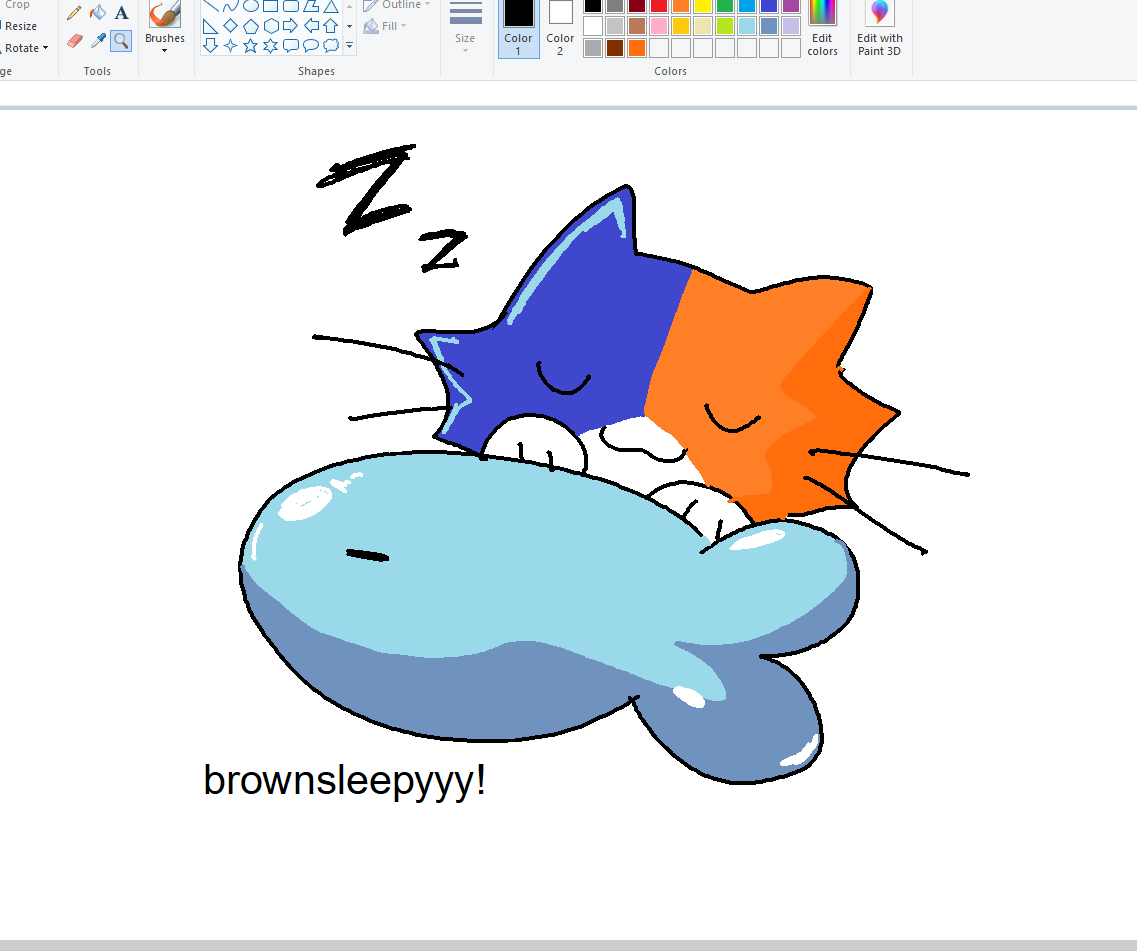Pick the brown color swatch
1137x951 pixels.
coord(637,26)
